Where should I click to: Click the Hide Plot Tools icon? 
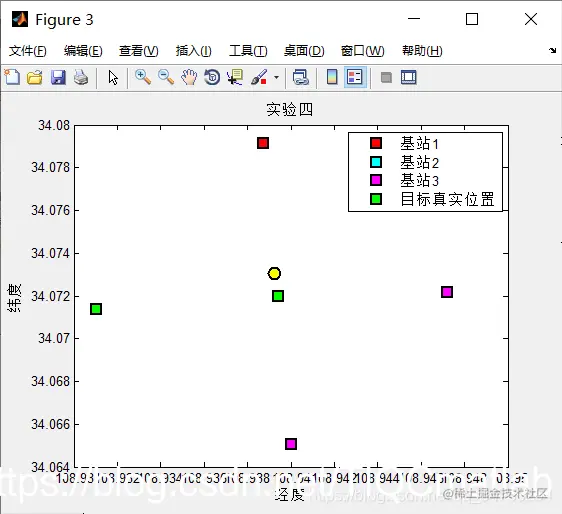(x=386, y=77)
